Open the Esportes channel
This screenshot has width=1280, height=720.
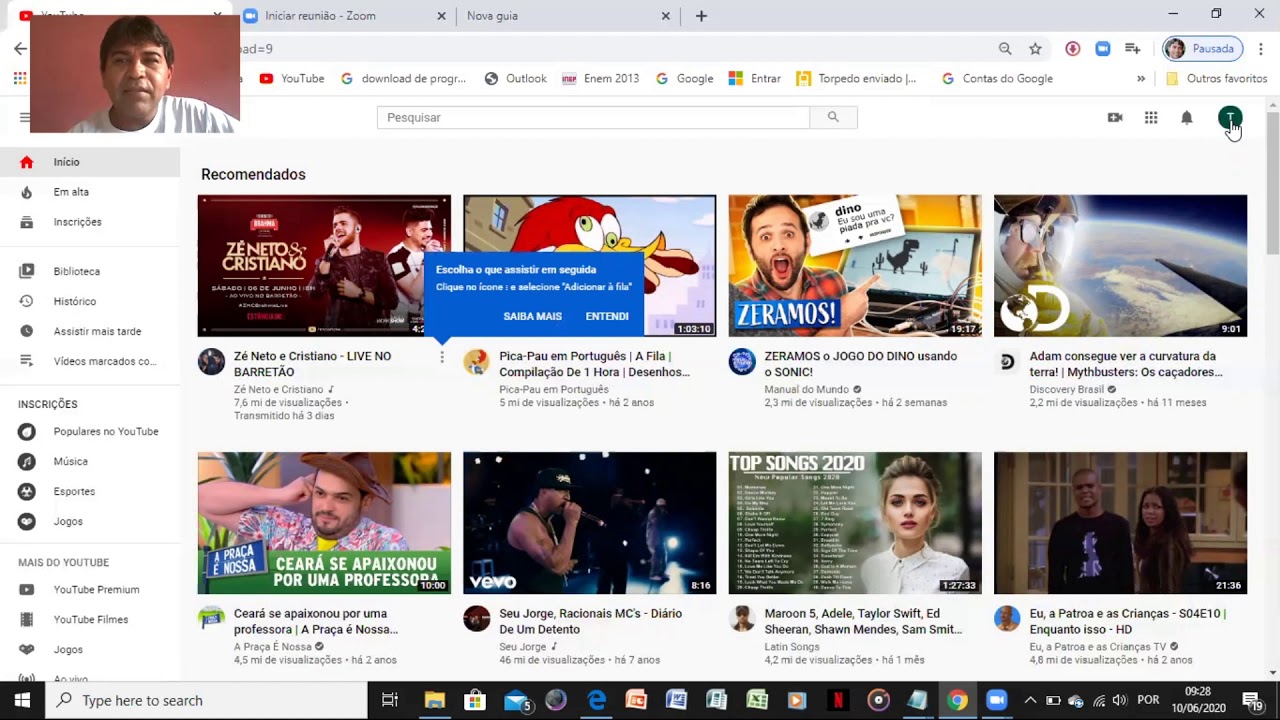coord(90,491)
